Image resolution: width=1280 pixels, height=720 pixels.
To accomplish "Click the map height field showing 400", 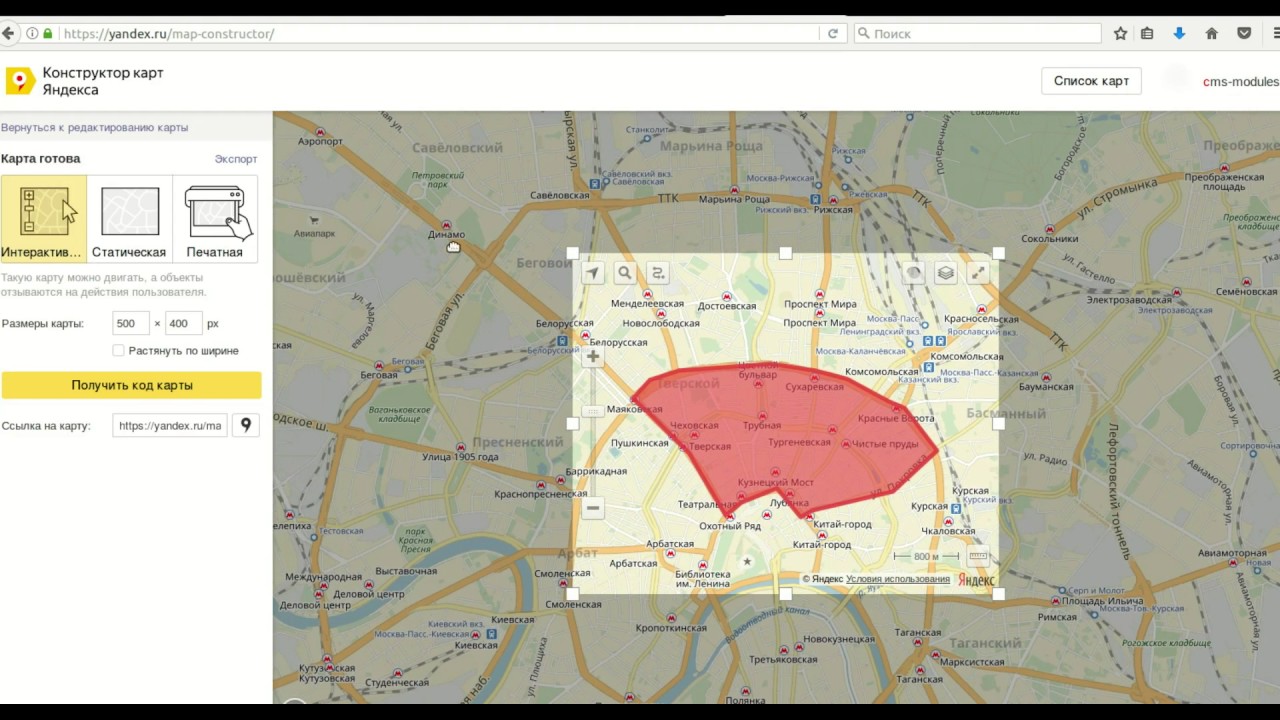I will pos(184,323).
